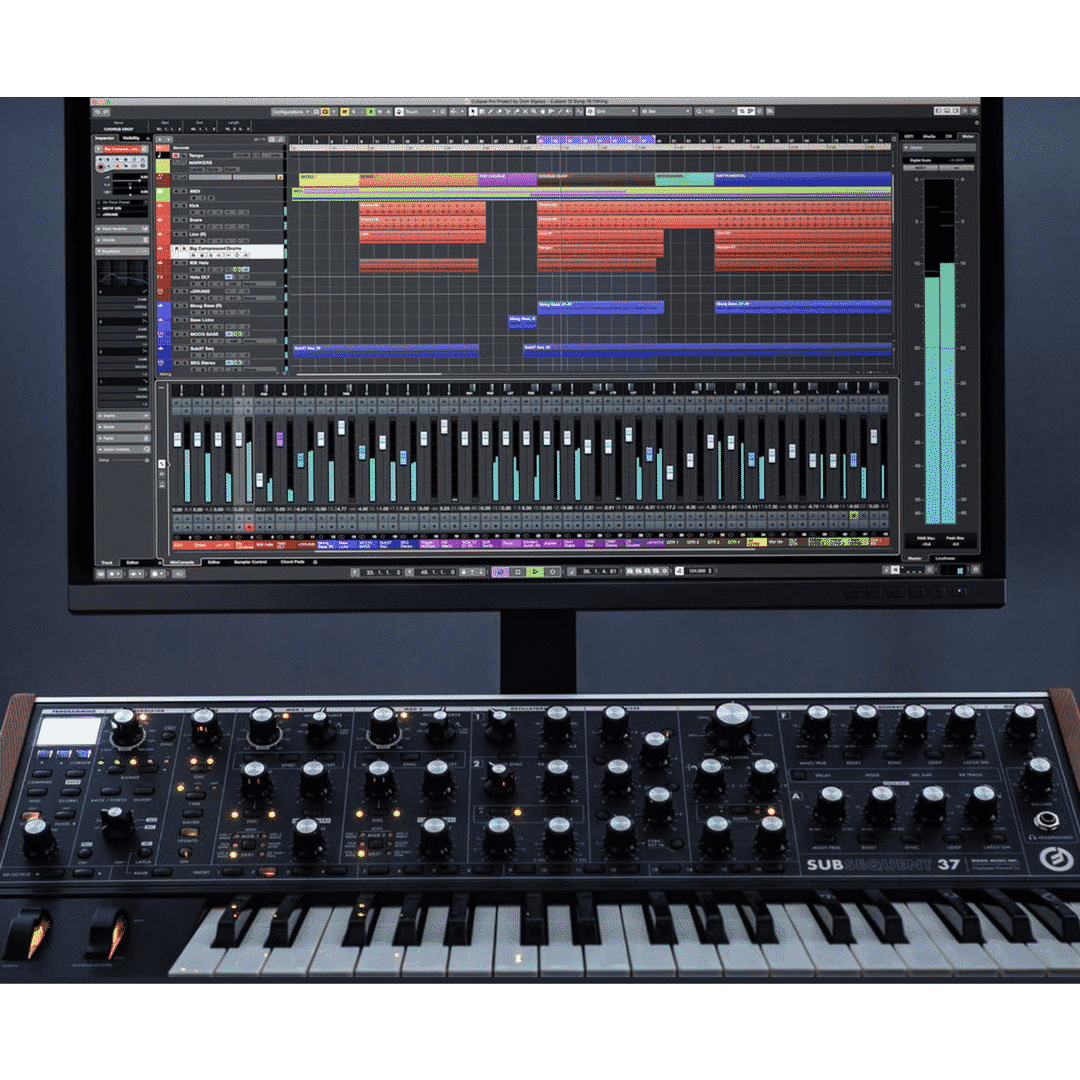Click the tempo value 124.000
1080x1080 pixels.
click(697, 571)
